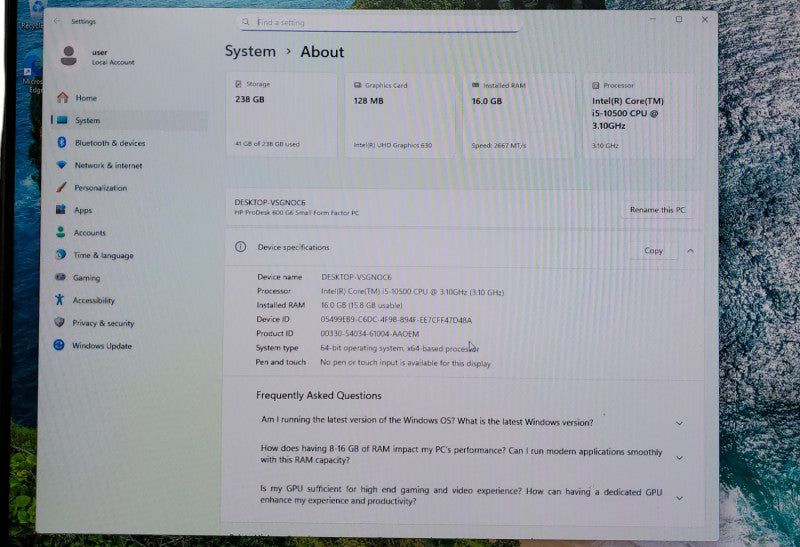Click the Installed RAM card icon

(x=476, y=85)
